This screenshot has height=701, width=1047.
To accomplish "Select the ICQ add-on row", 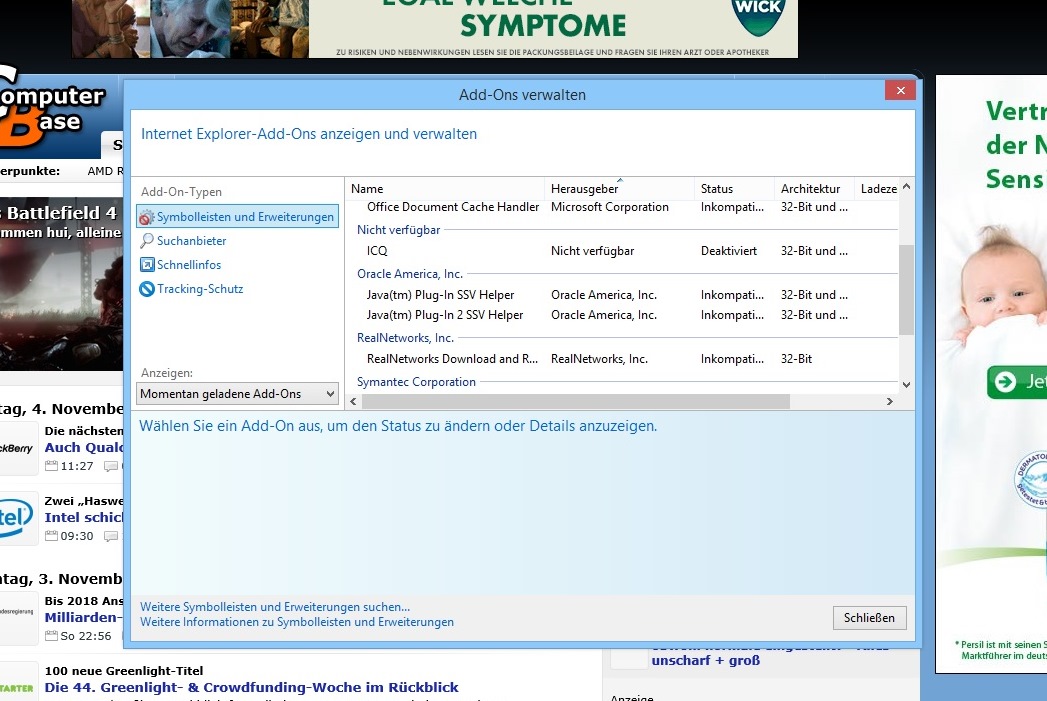I will 622,251.
